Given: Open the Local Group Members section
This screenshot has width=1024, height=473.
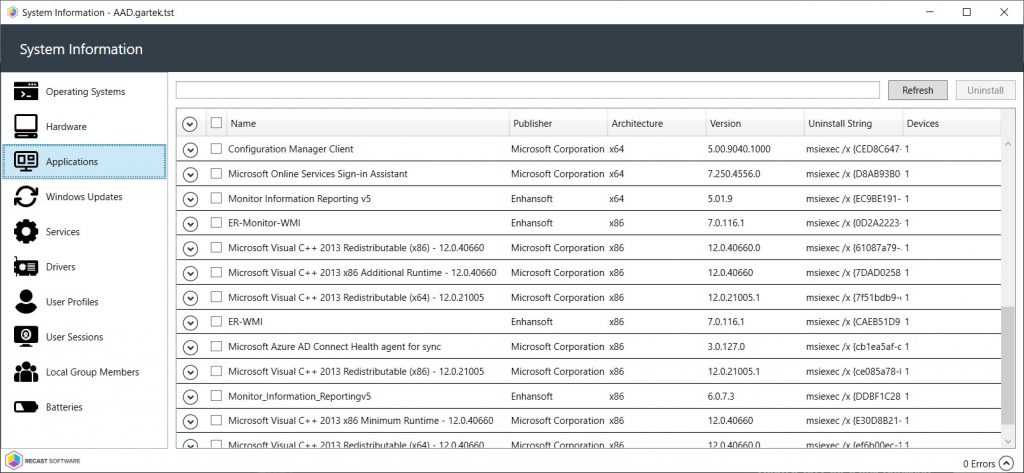Looking at the screenshot, I should (84, 372).
